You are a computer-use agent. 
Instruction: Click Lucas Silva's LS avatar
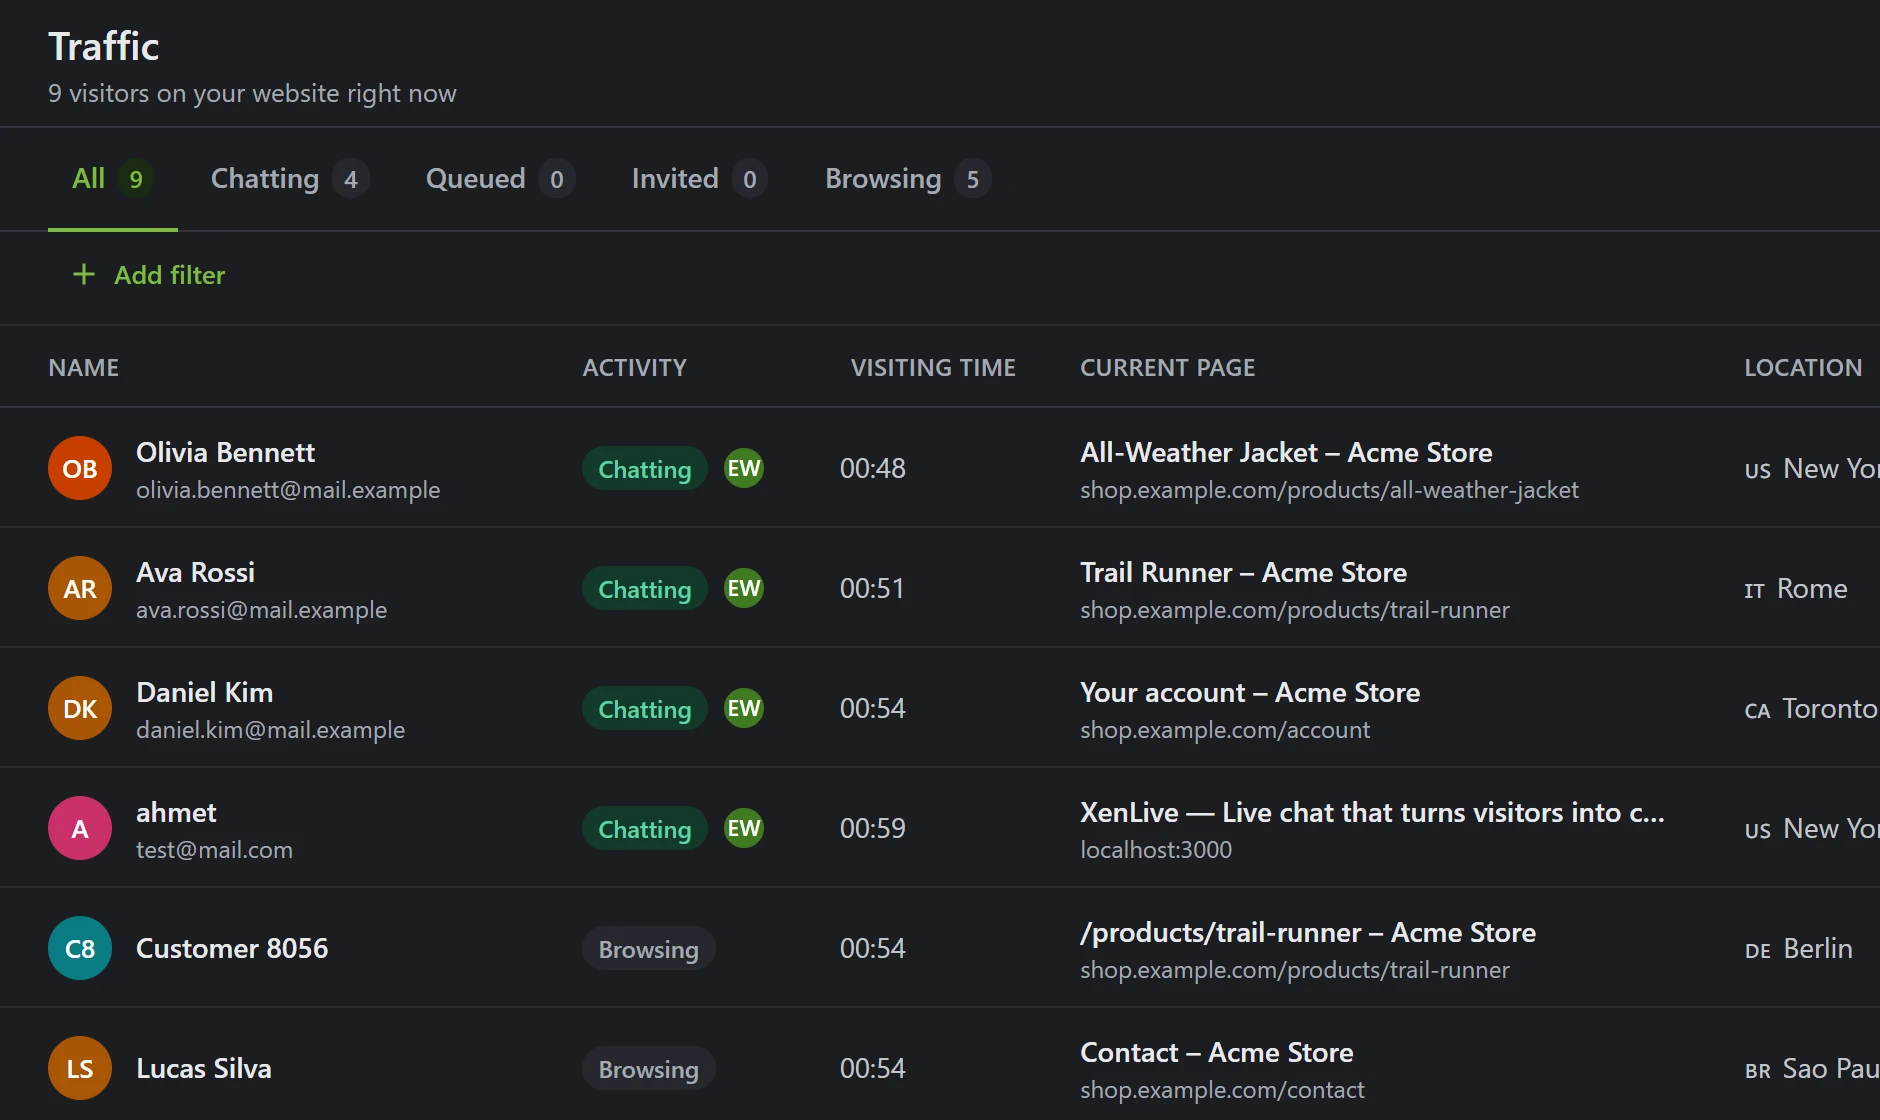pos(80,1068)
